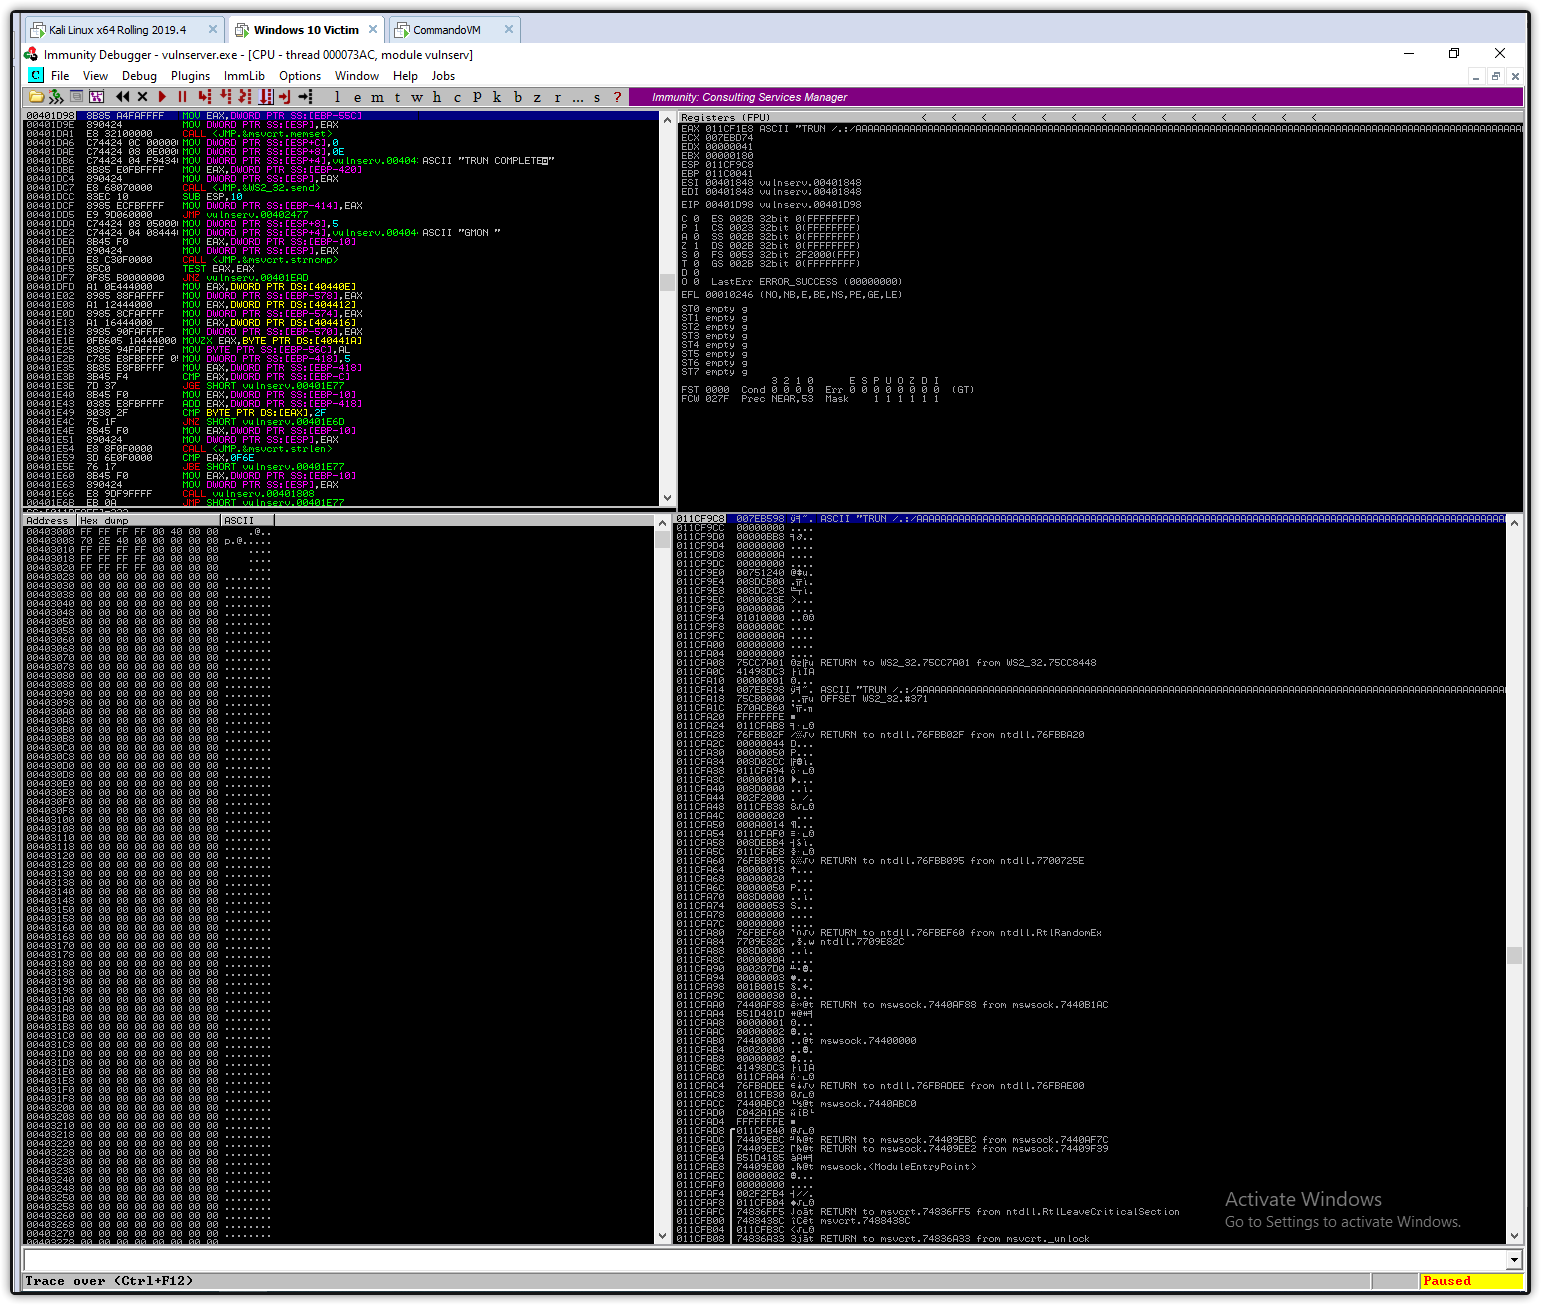Open the Window menu
The image size is (1541, 1305).
[357, 76]
